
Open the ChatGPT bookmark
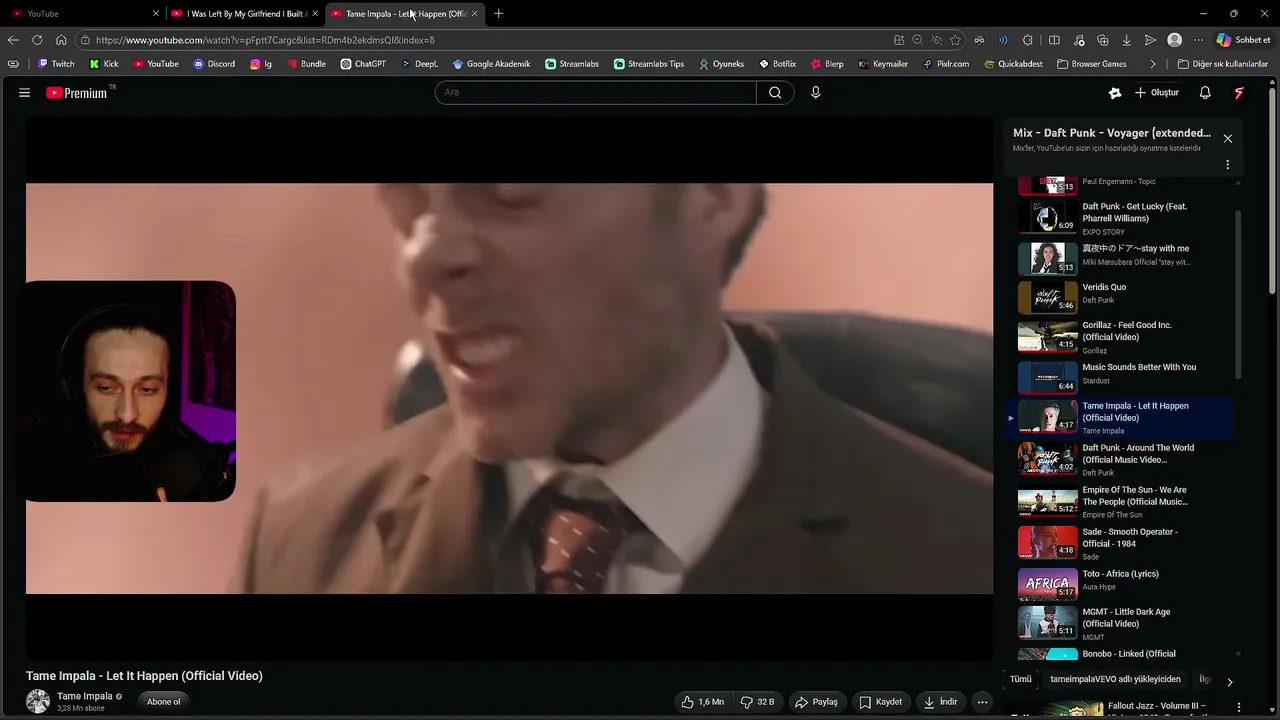[x=363, y=64]
